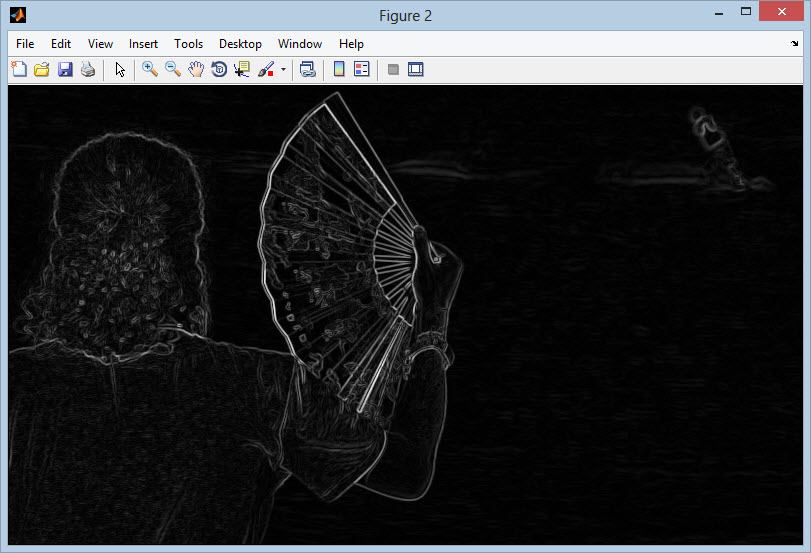Select the Edit Plot arrow tool
811x553 pixels.
point(120,69)
